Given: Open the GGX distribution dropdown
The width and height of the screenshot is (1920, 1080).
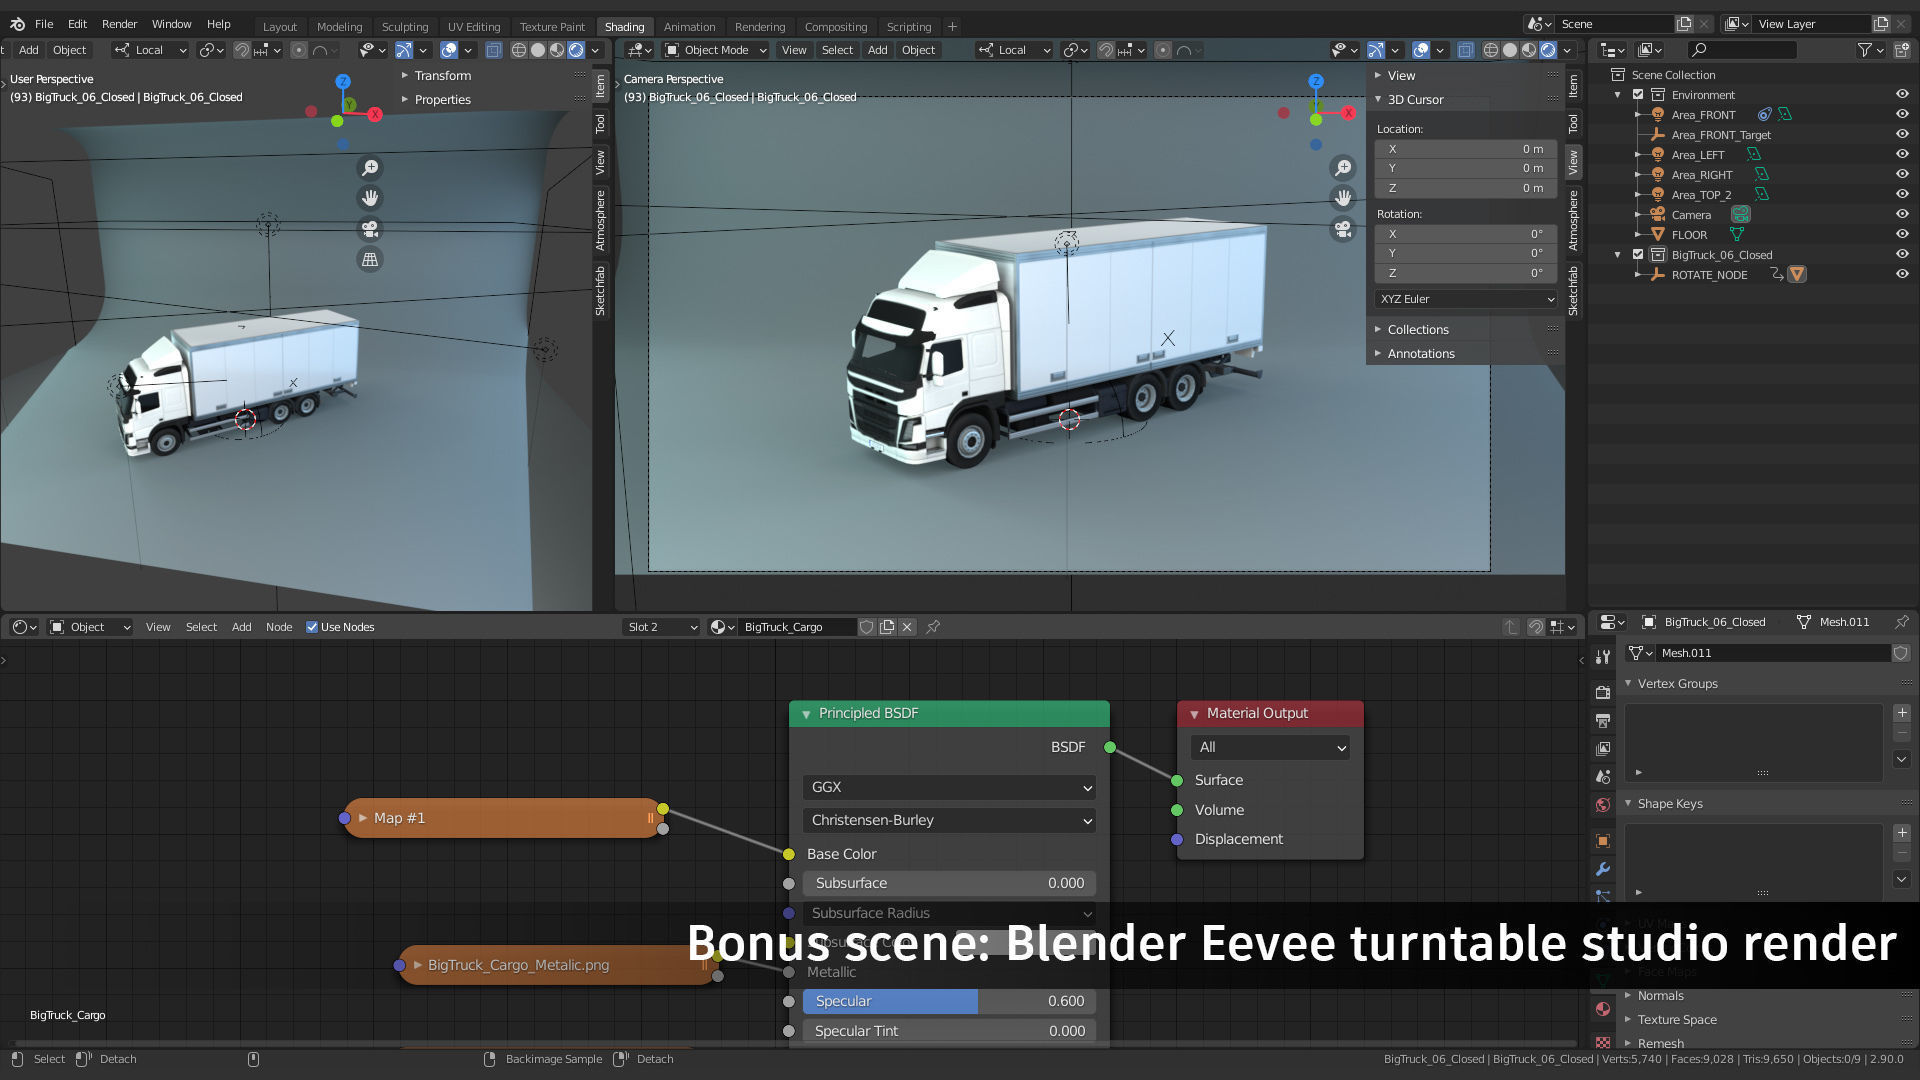Looking at the screenshot, I should [949, 787].
